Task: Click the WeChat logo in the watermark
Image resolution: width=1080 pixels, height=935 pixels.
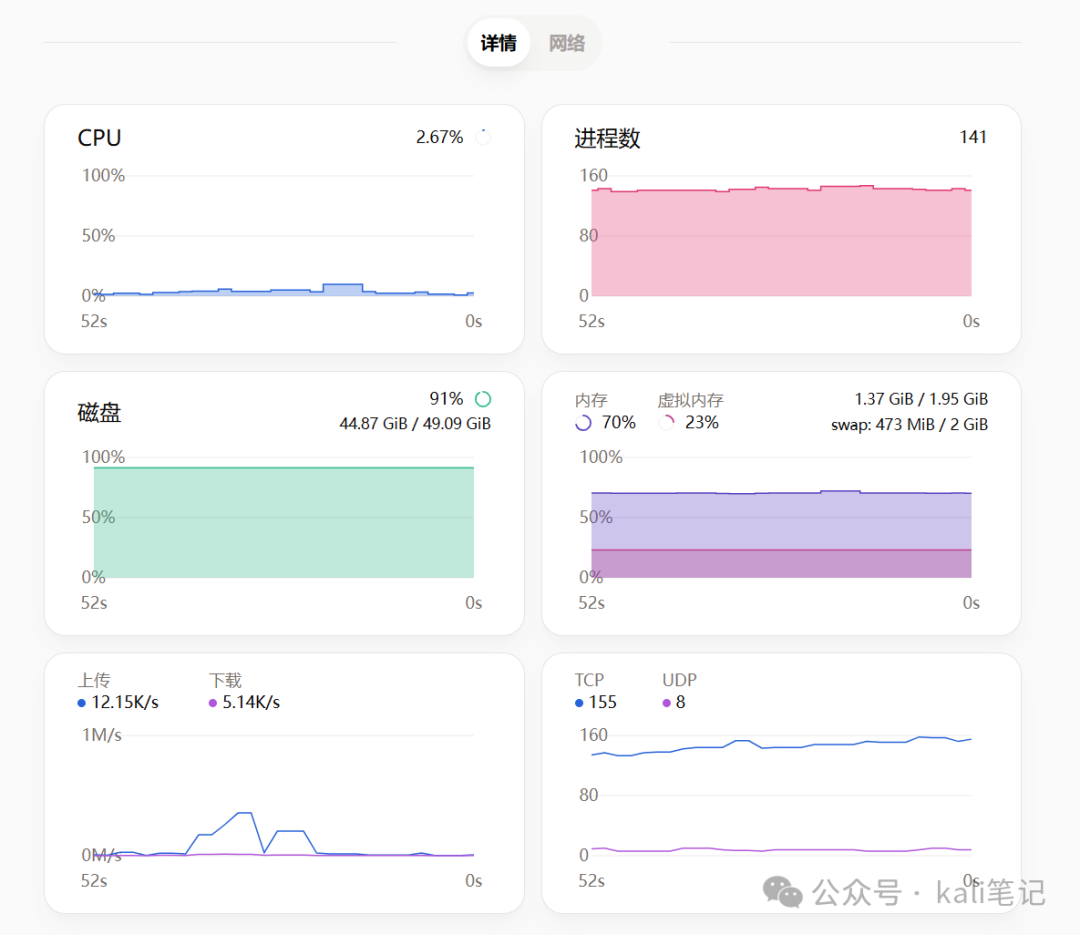Action: tap(782, 892)
